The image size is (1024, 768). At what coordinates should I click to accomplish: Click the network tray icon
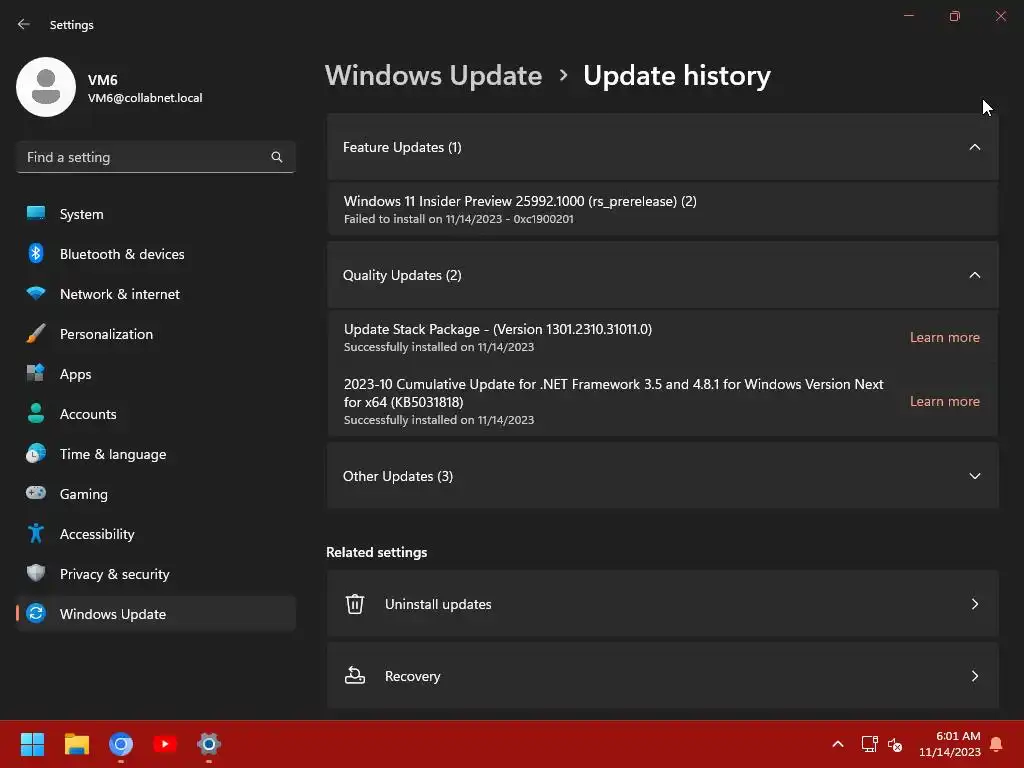pos(869,744)
